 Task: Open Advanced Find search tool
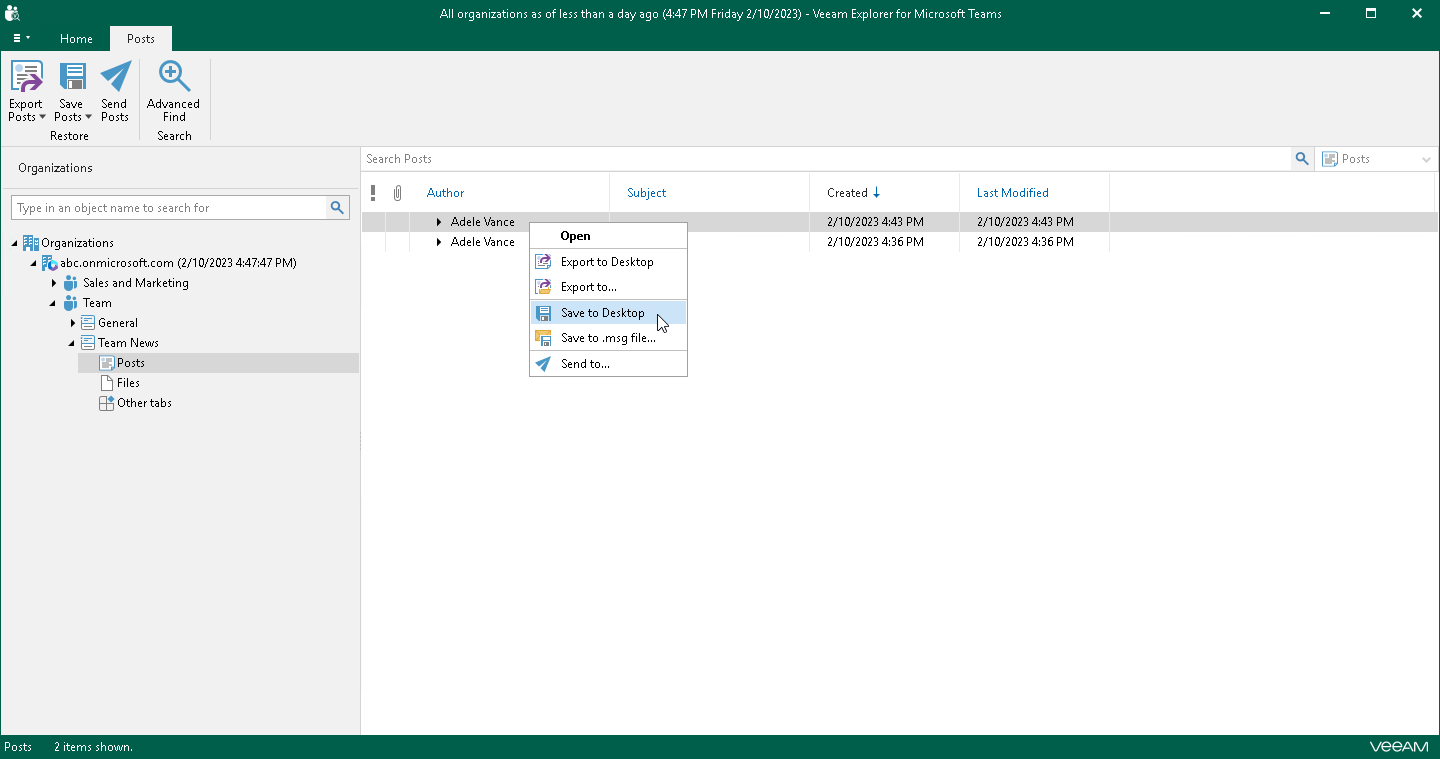(x=173, y=90)
